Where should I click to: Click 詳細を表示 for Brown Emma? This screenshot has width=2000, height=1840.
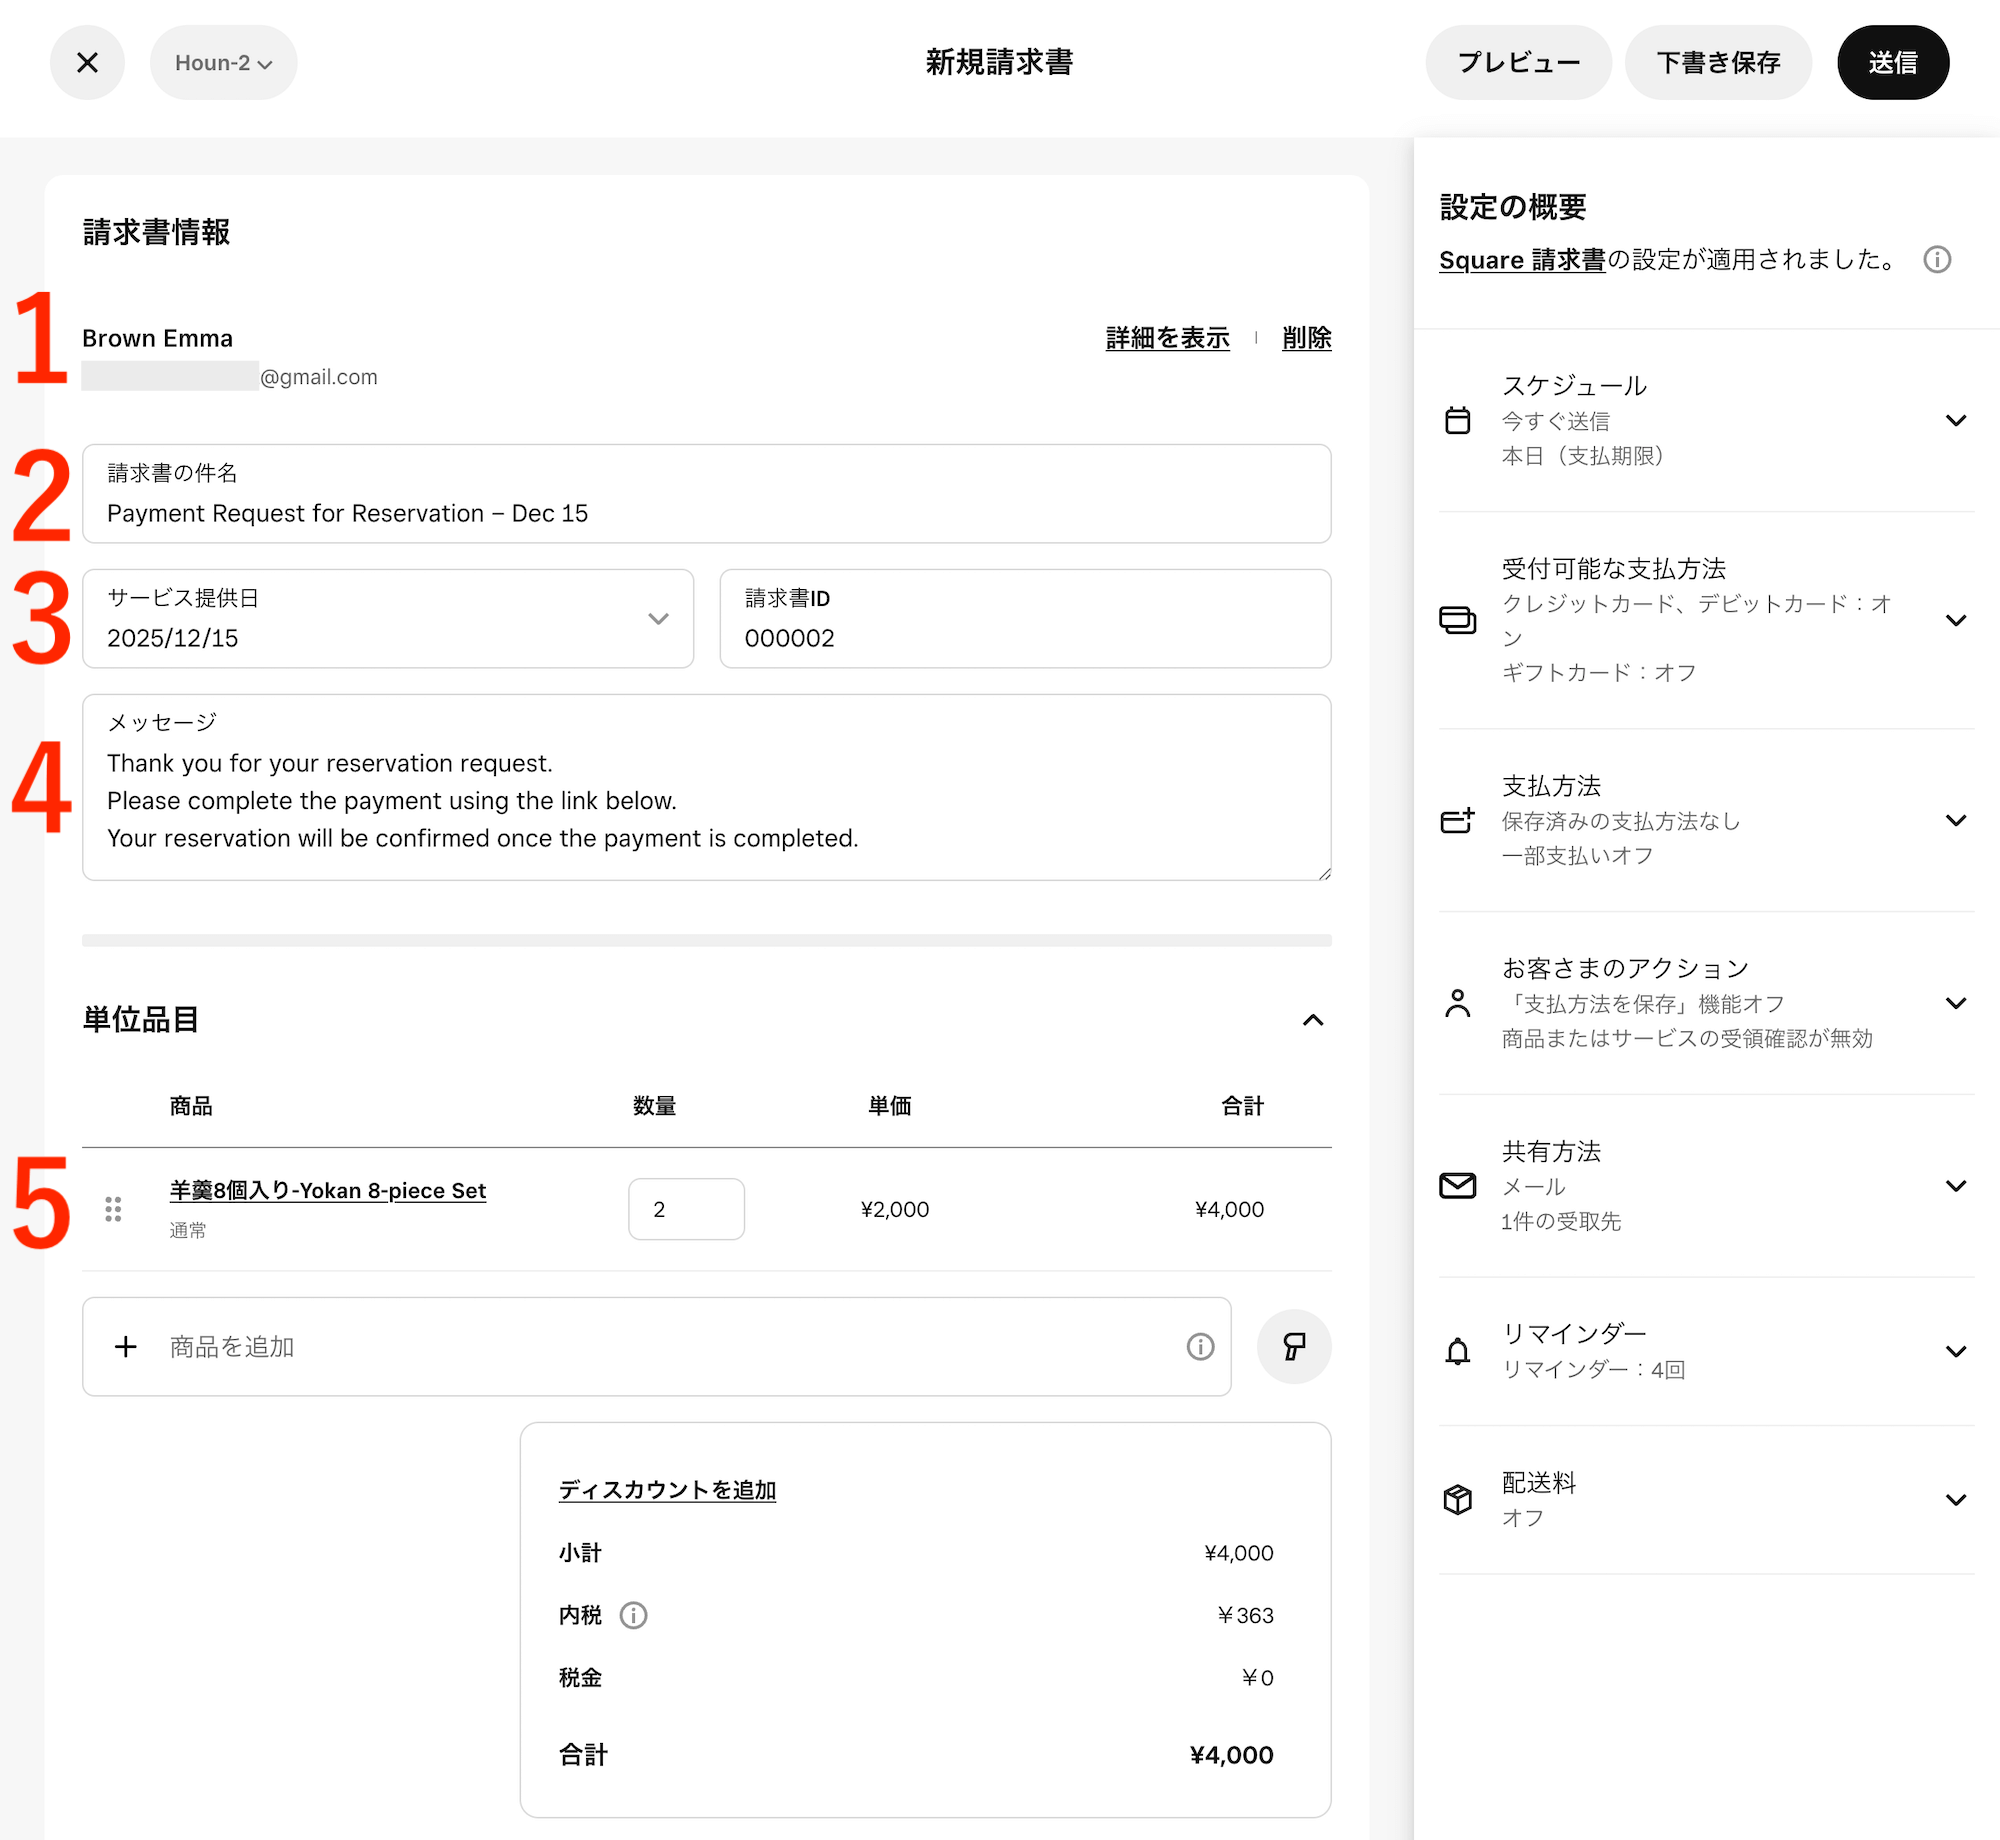1166,338
